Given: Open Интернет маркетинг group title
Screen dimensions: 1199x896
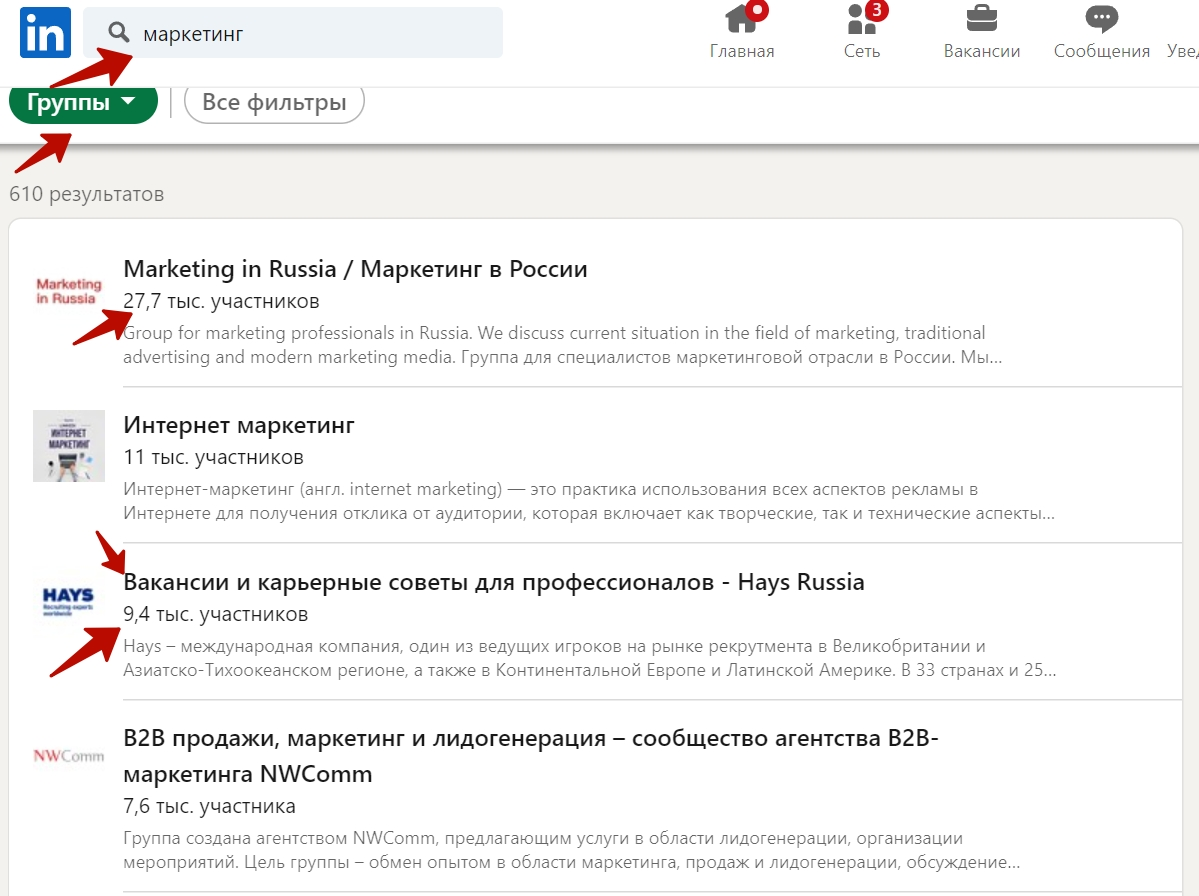Looking at the screenshot, I should tap(239, 425).
